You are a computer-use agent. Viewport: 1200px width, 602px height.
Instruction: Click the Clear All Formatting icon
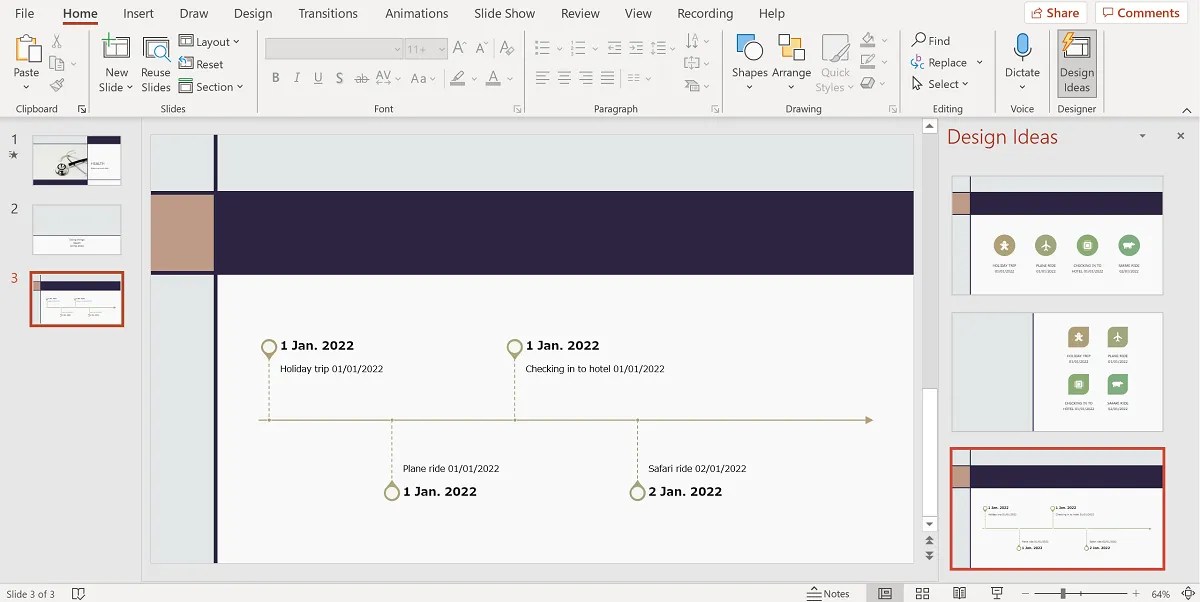(507, 47)
